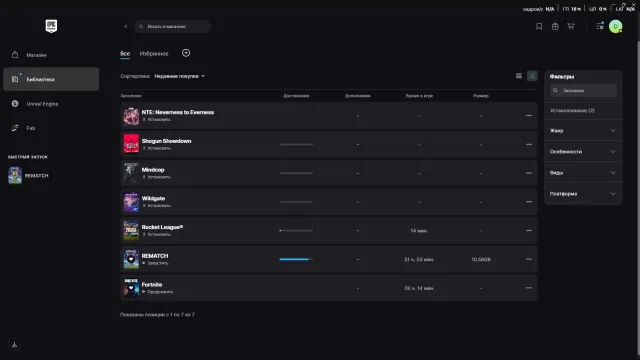The width and height of the screenshot is (640, 360).
Task: Go back with the arrow icon
Action: coord(126,27)
